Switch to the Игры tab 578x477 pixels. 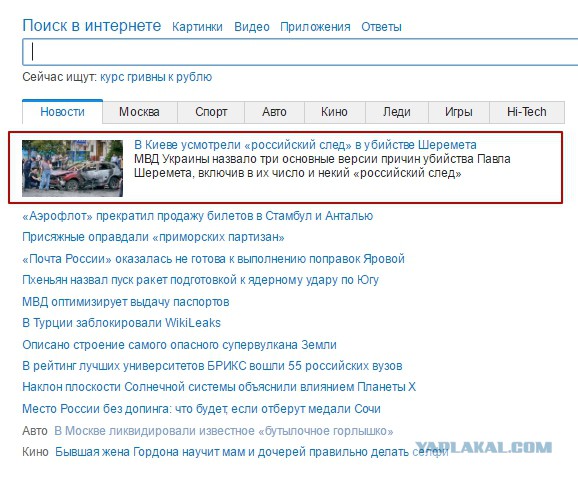point(459,112)
